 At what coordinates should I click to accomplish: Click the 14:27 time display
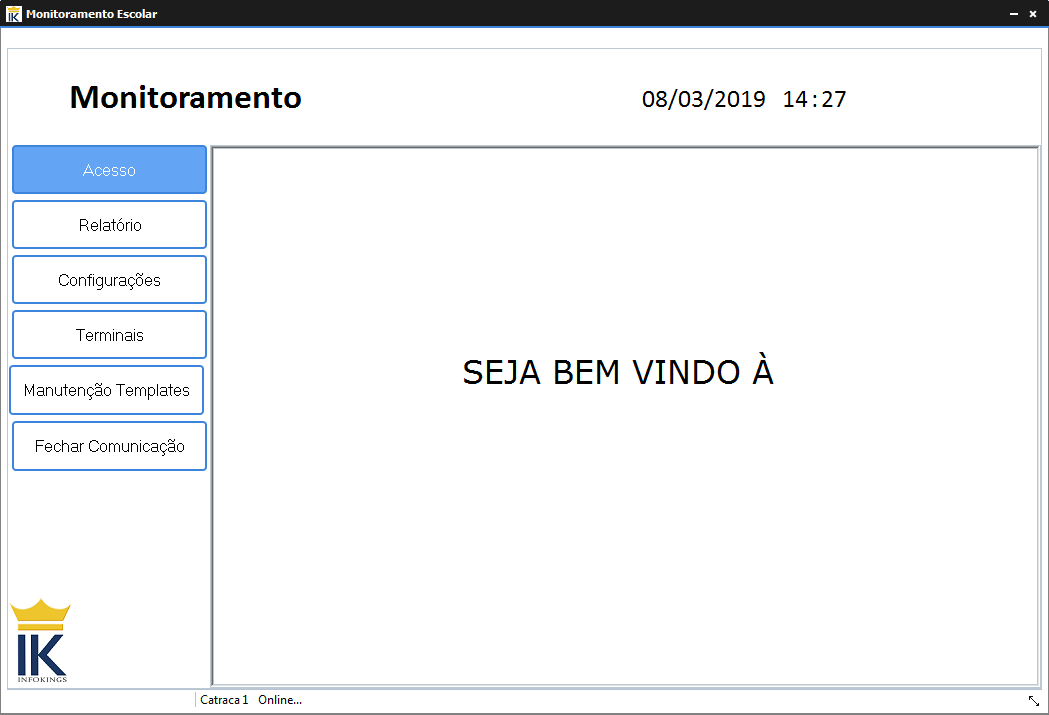point(814,99)
